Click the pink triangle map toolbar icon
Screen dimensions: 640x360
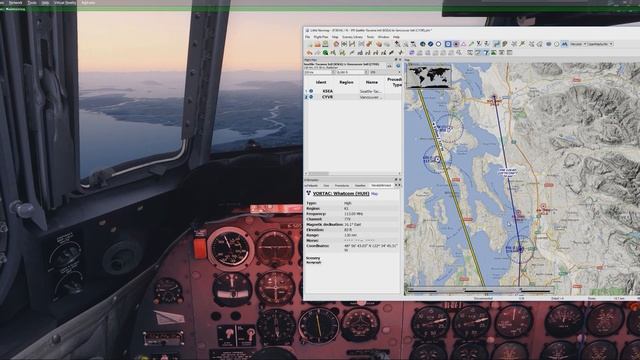point(463,44)
